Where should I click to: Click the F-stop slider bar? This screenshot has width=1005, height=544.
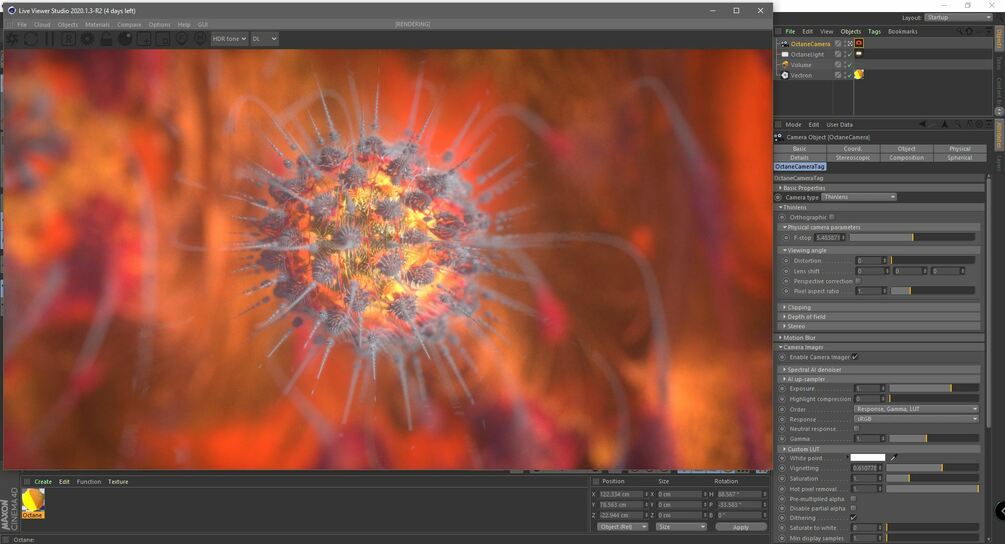[x=913, y=237]
